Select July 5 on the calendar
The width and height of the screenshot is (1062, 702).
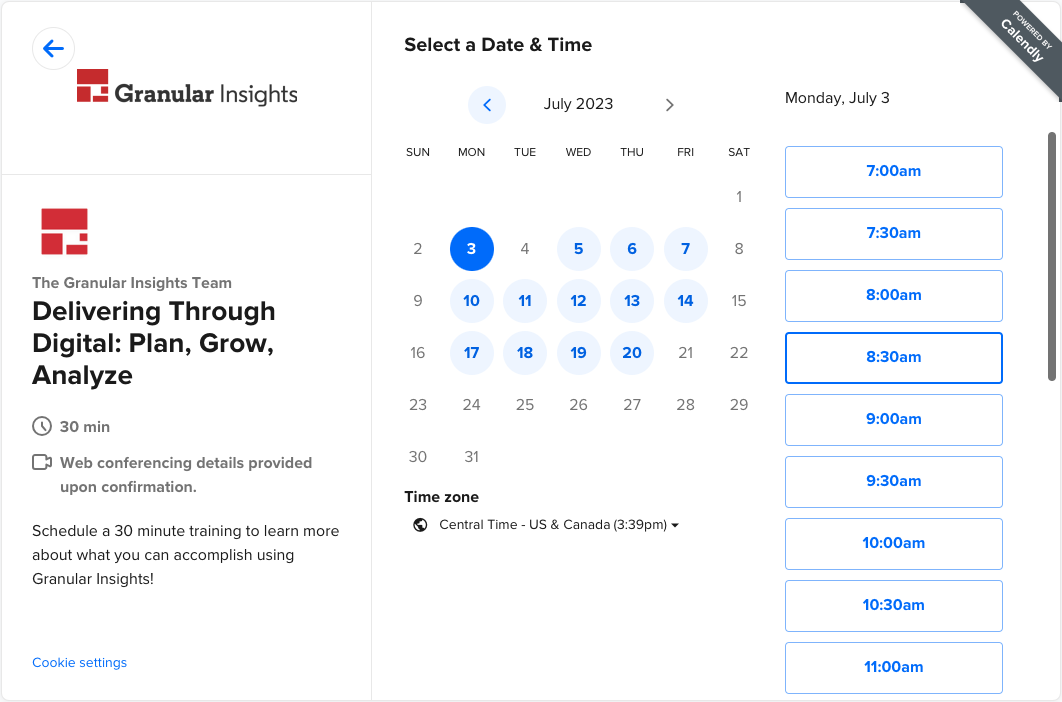[578, 249]
